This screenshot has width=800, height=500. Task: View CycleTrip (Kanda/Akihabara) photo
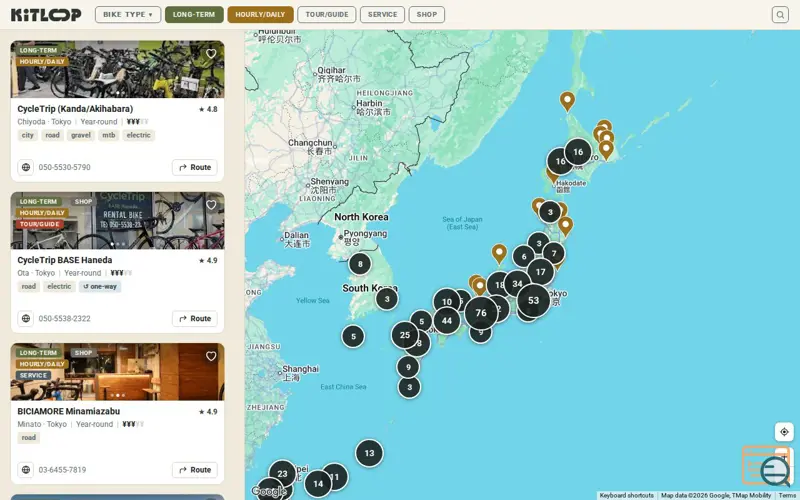(x=117, y=69)
